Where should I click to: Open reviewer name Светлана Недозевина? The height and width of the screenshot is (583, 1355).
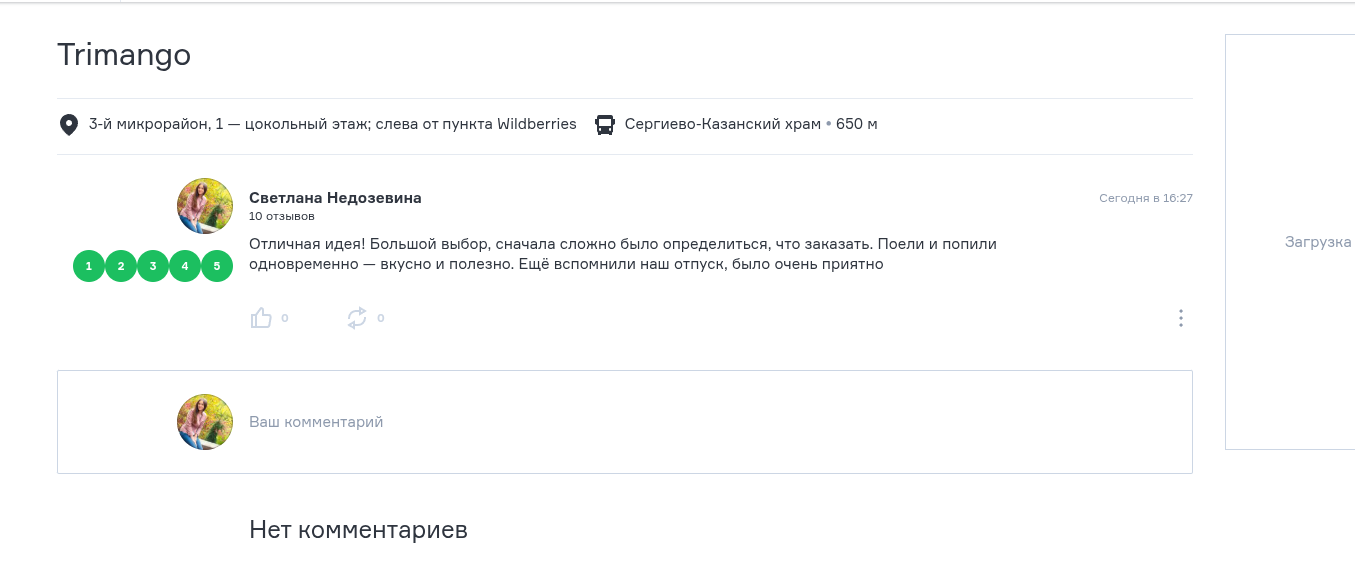[335, 198]
